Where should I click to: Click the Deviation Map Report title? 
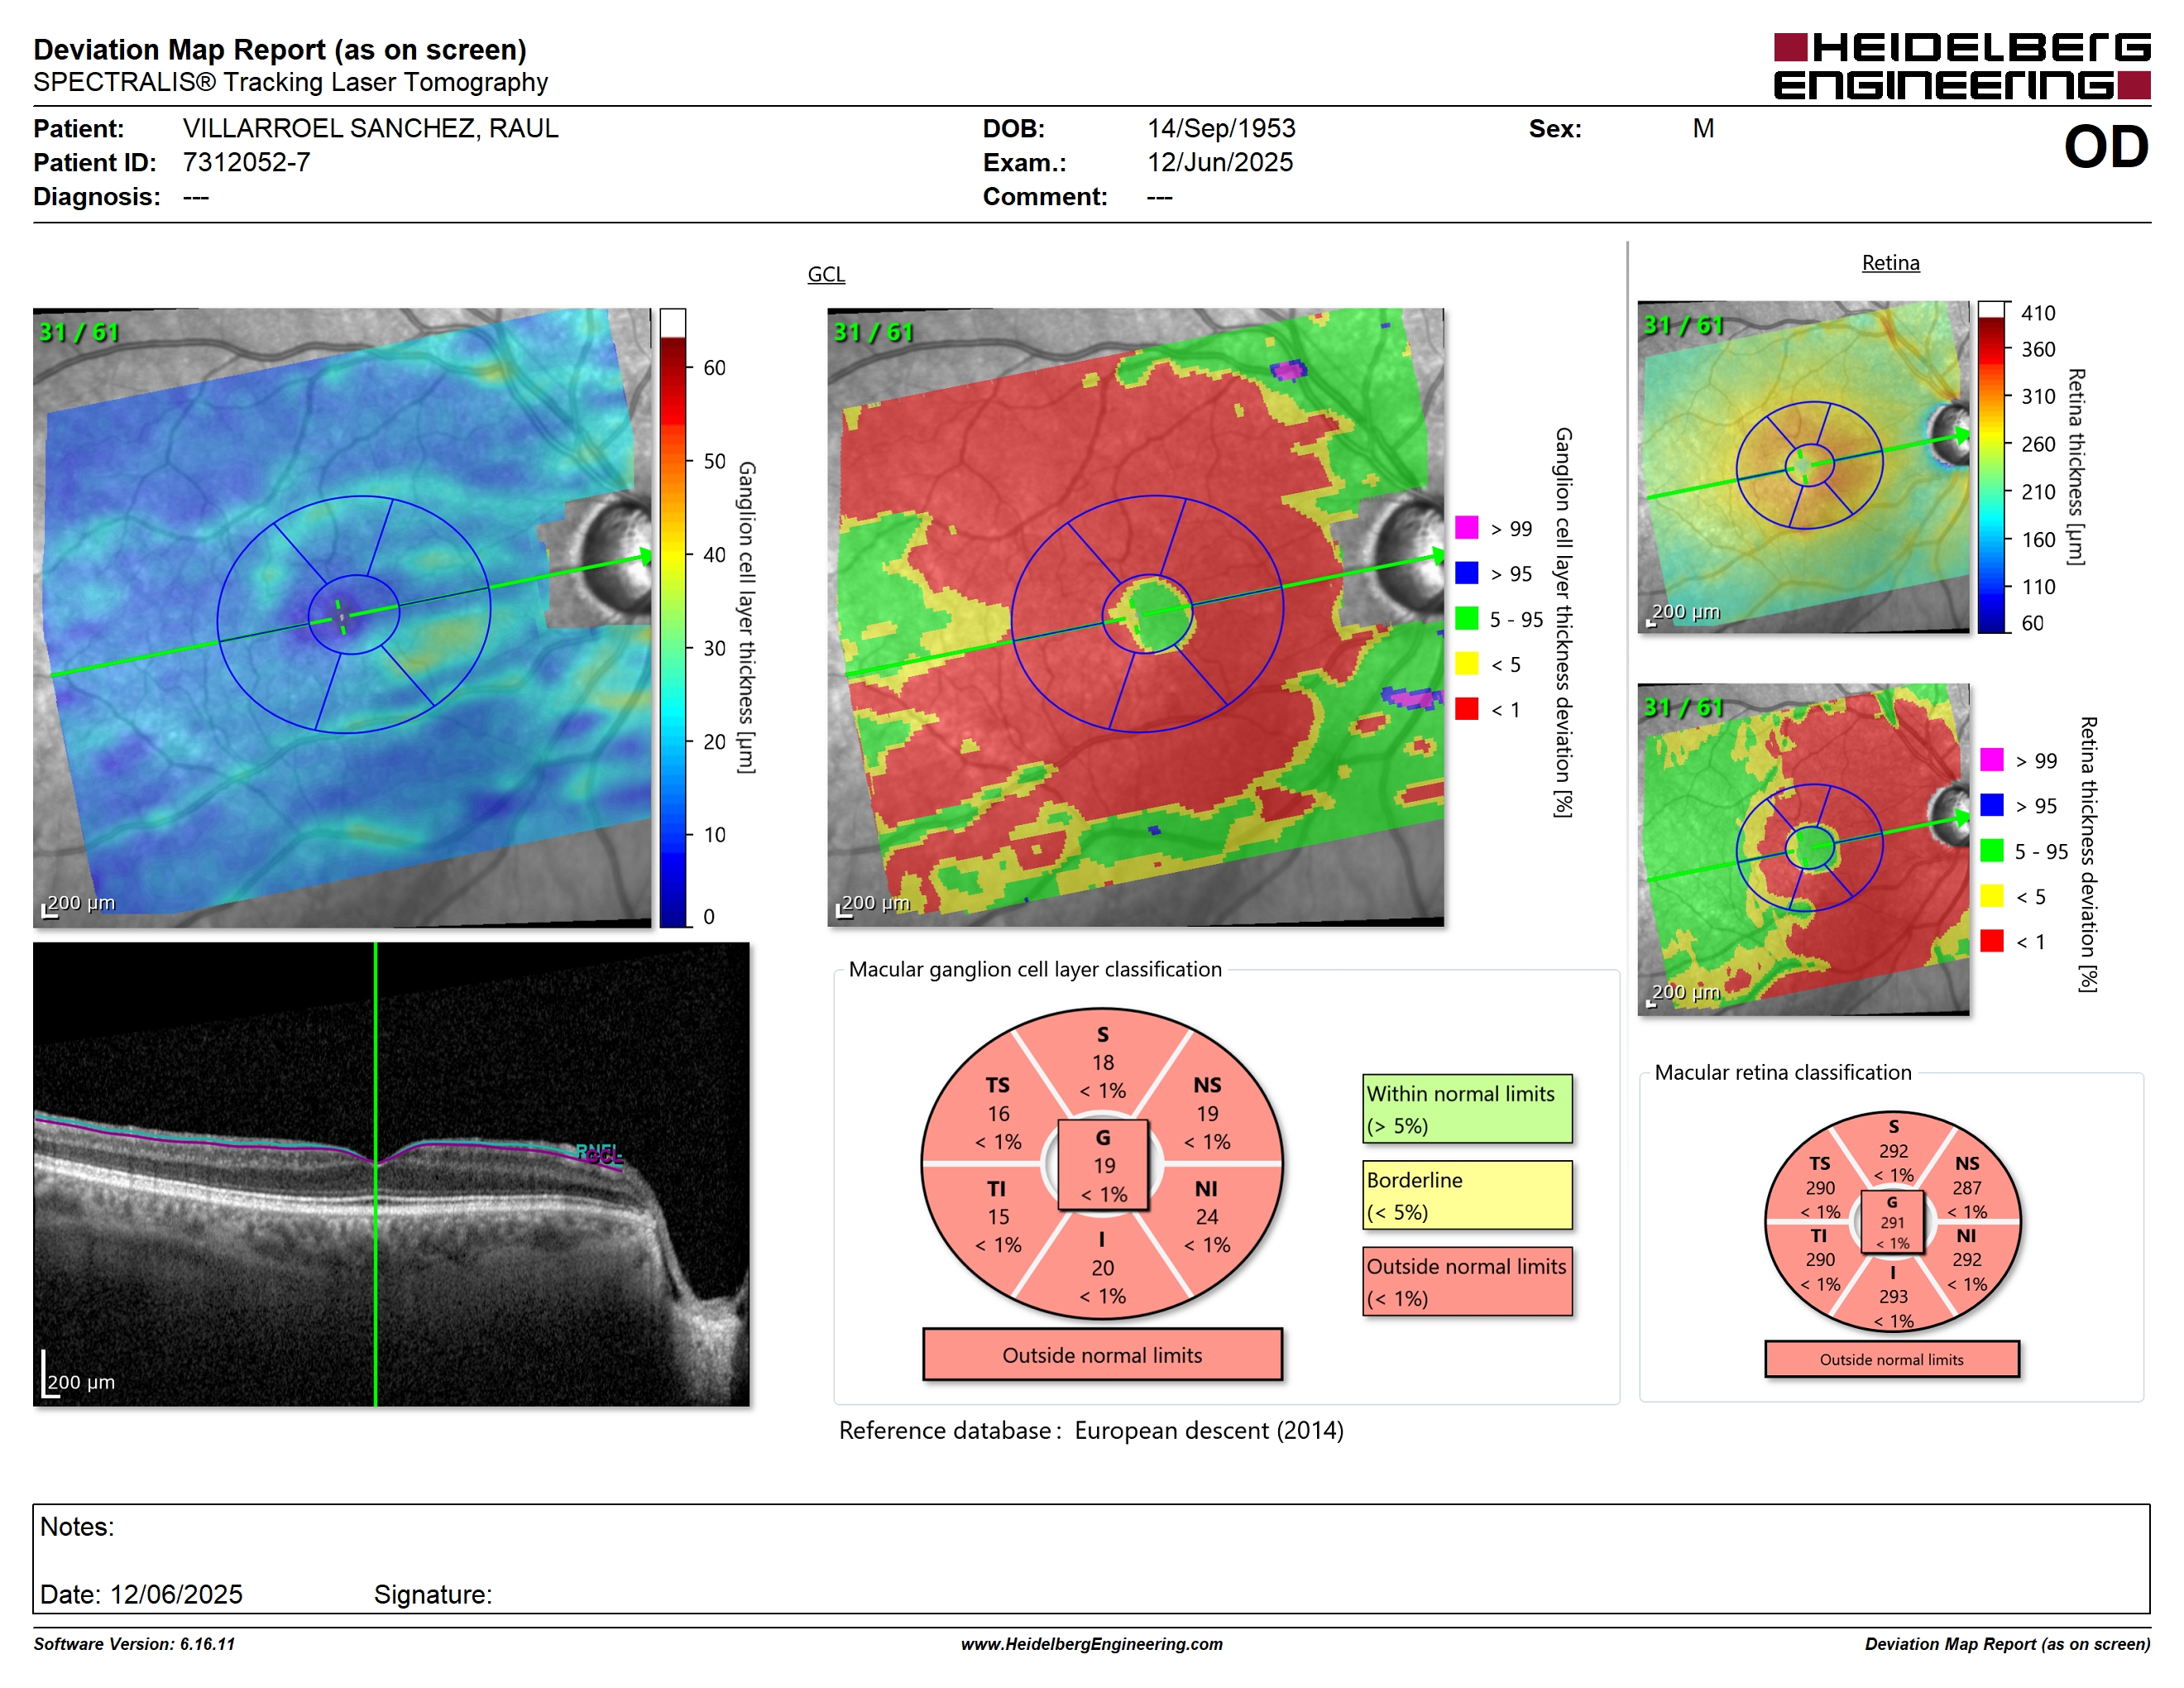tap(280, 50)
